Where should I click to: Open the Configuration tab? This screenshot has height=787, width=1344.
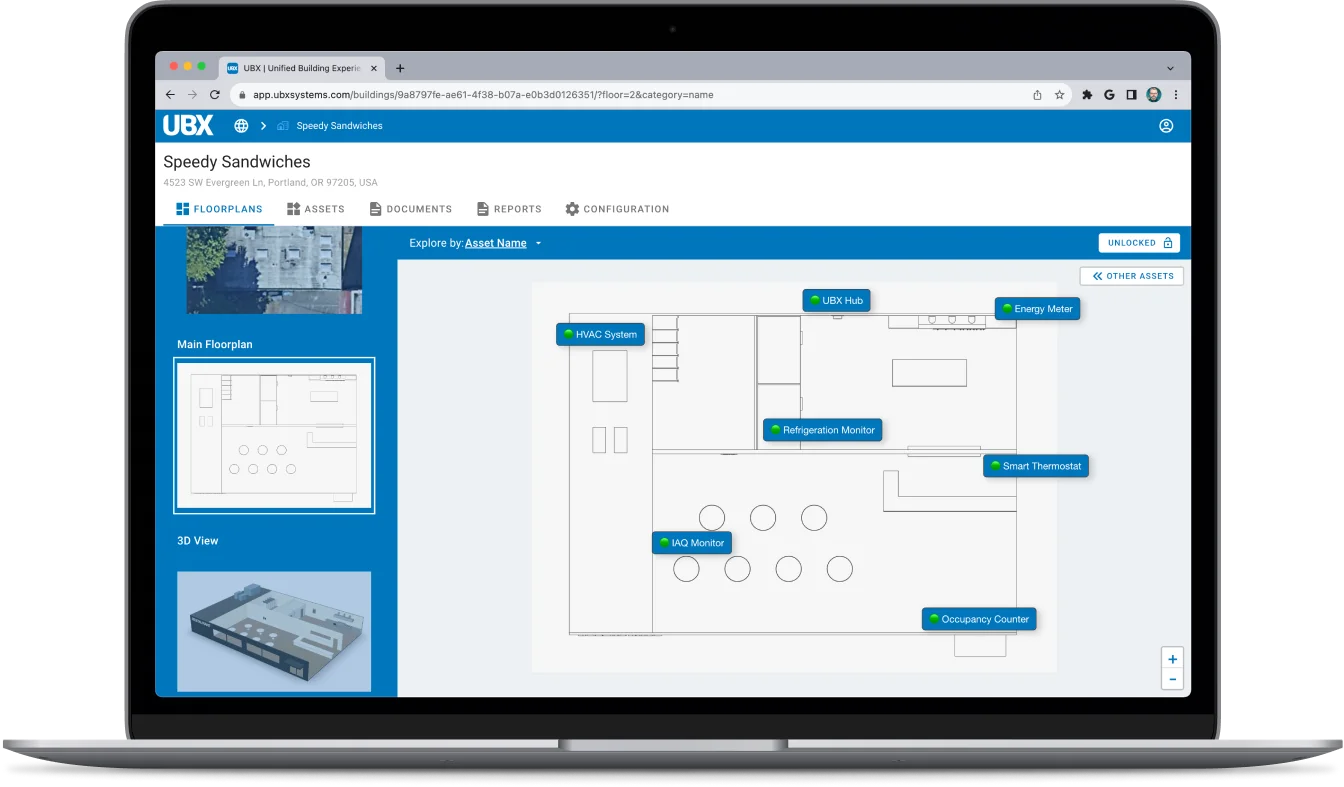point(617,209)
